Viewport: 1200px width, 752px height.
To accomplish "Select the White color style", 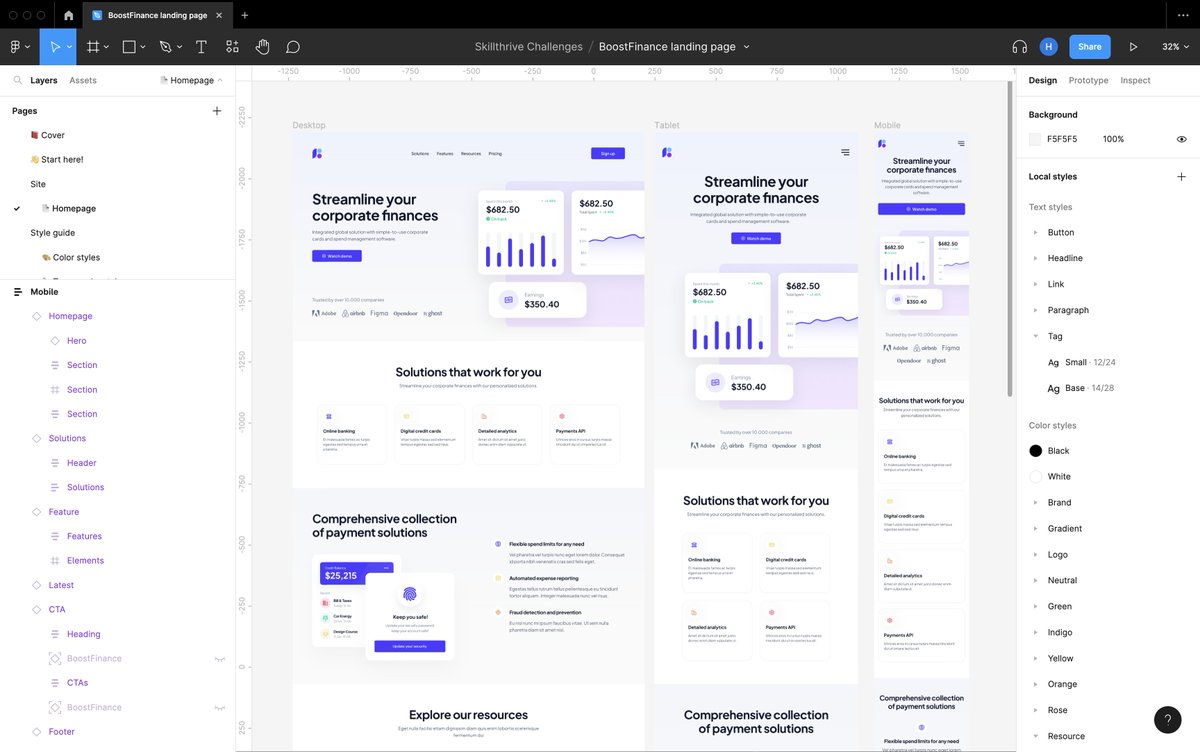I will [x=1059, y=477].
